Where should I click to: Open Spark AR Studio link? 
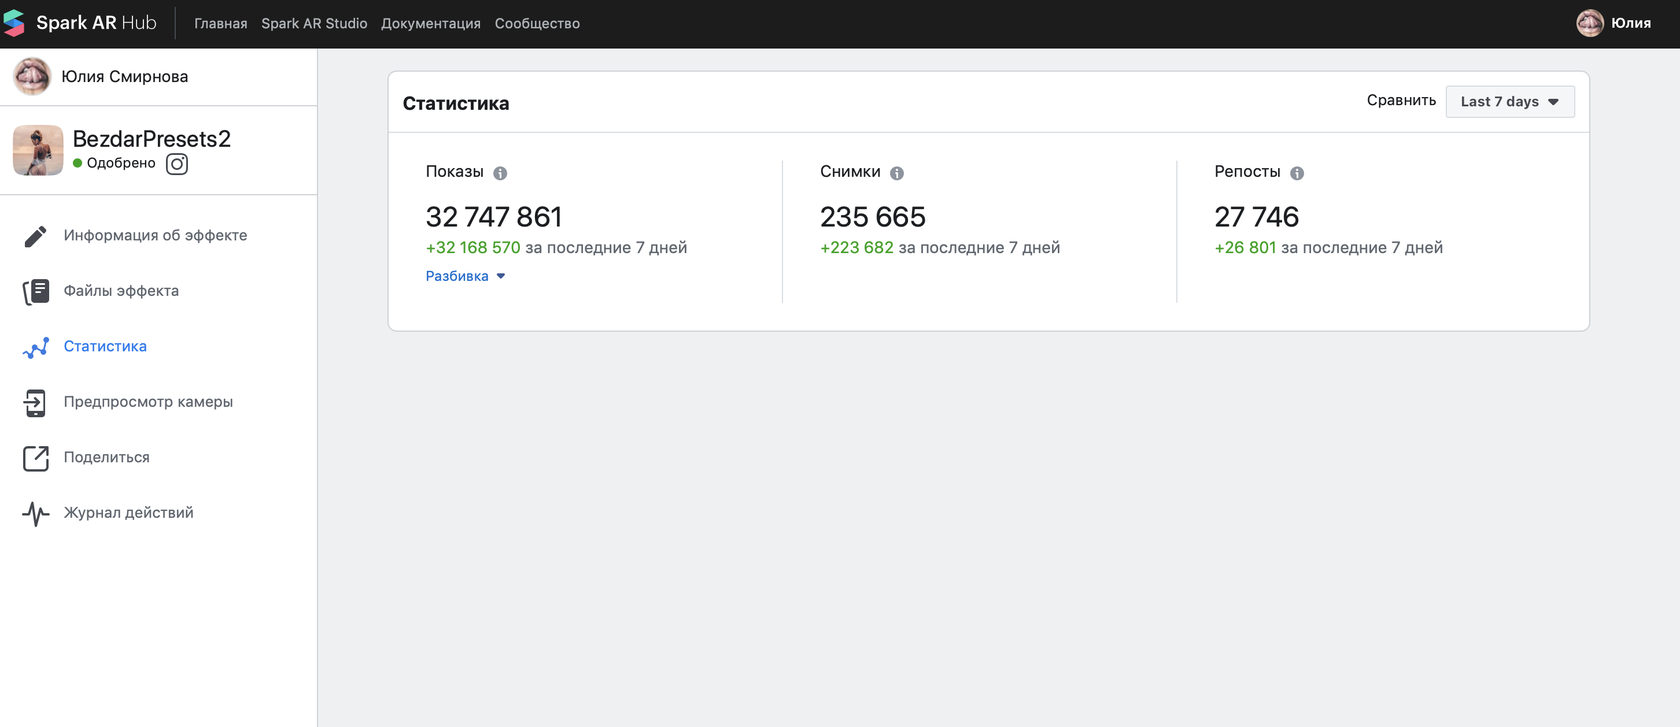[314, 23]
